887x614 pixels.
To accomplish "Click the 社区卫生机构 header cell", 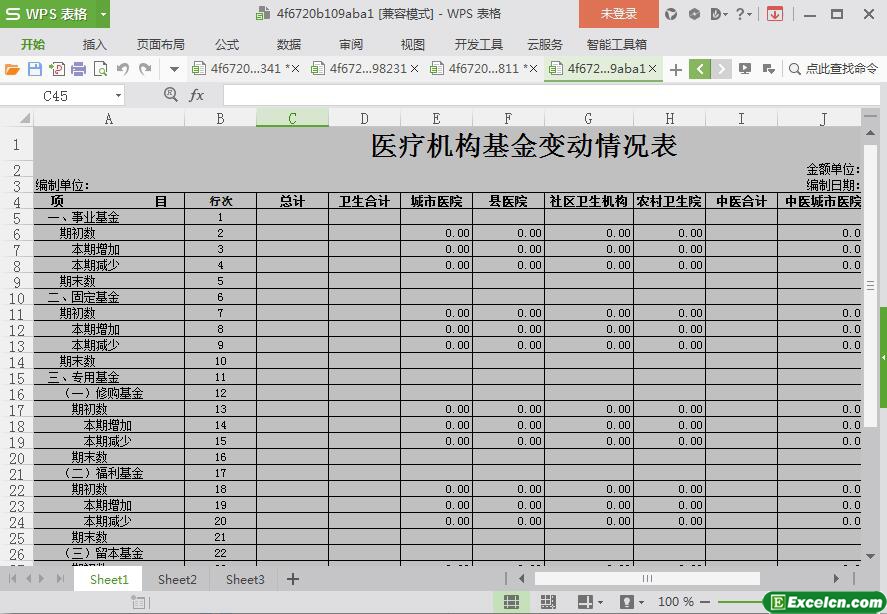I will (589, 201).
